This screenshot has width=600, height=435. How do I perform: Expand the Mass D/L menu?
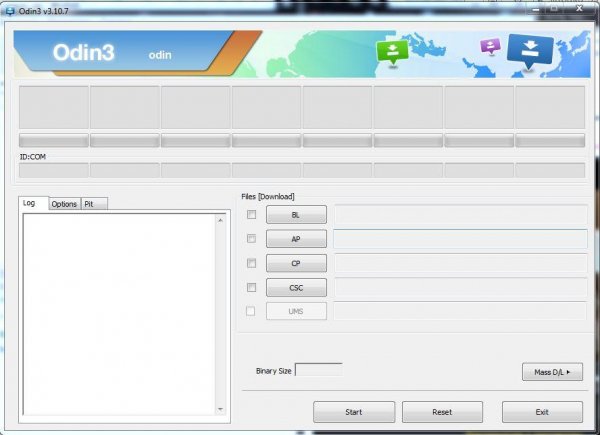(552, 372)
